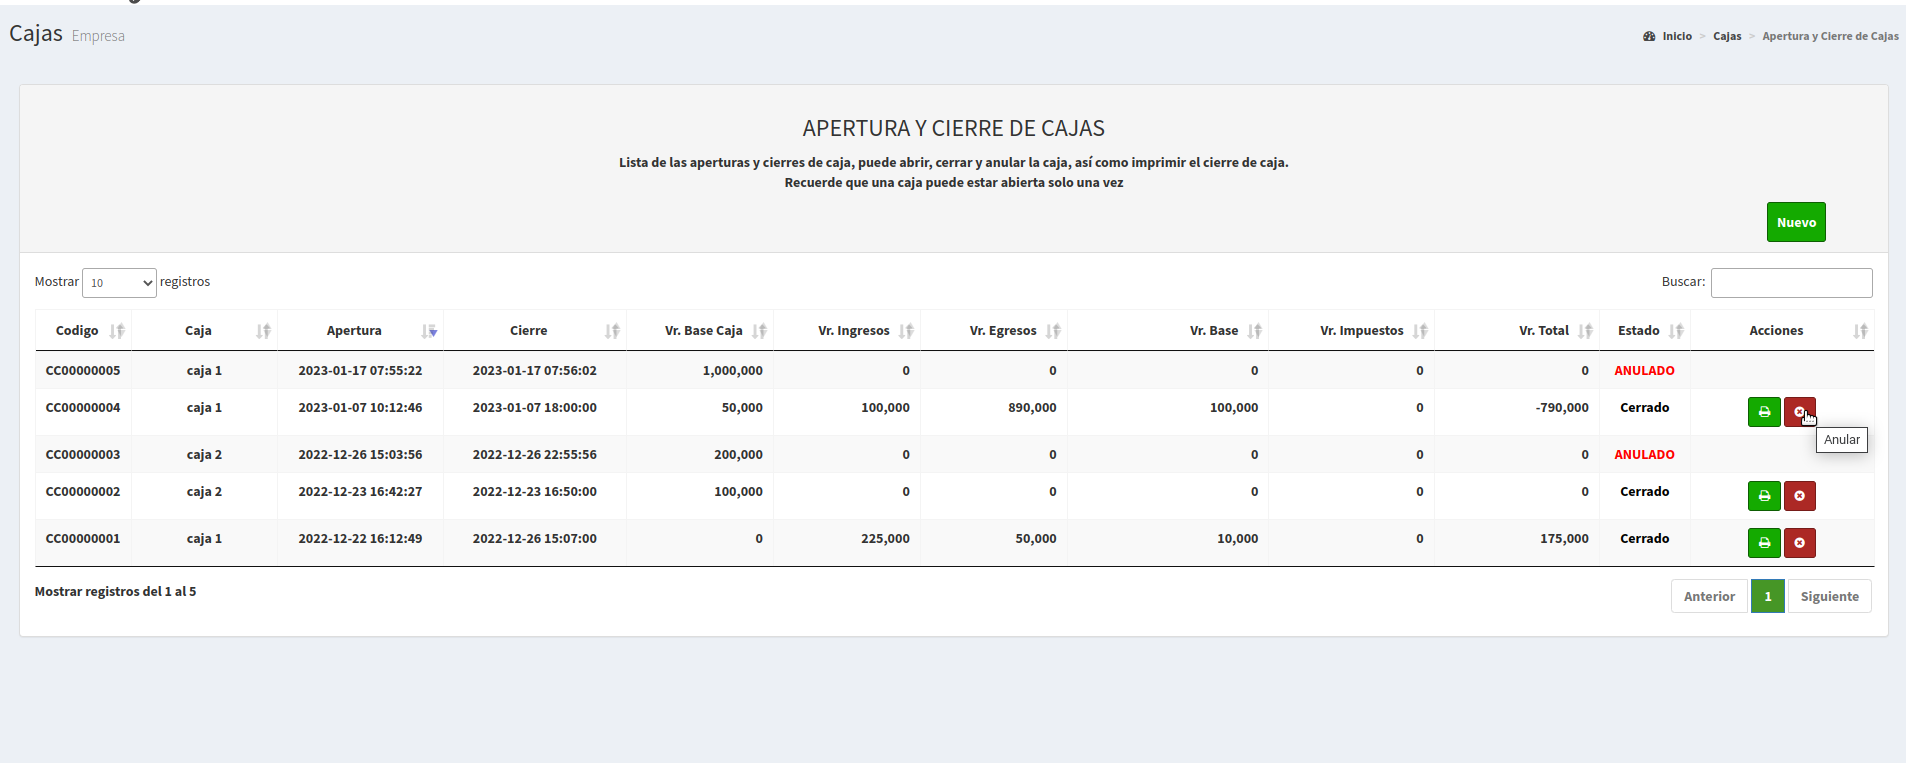This screenshot has width=1906, height=763.
Task: Open the Mostrar registros count dropdown
Action: 119,283
